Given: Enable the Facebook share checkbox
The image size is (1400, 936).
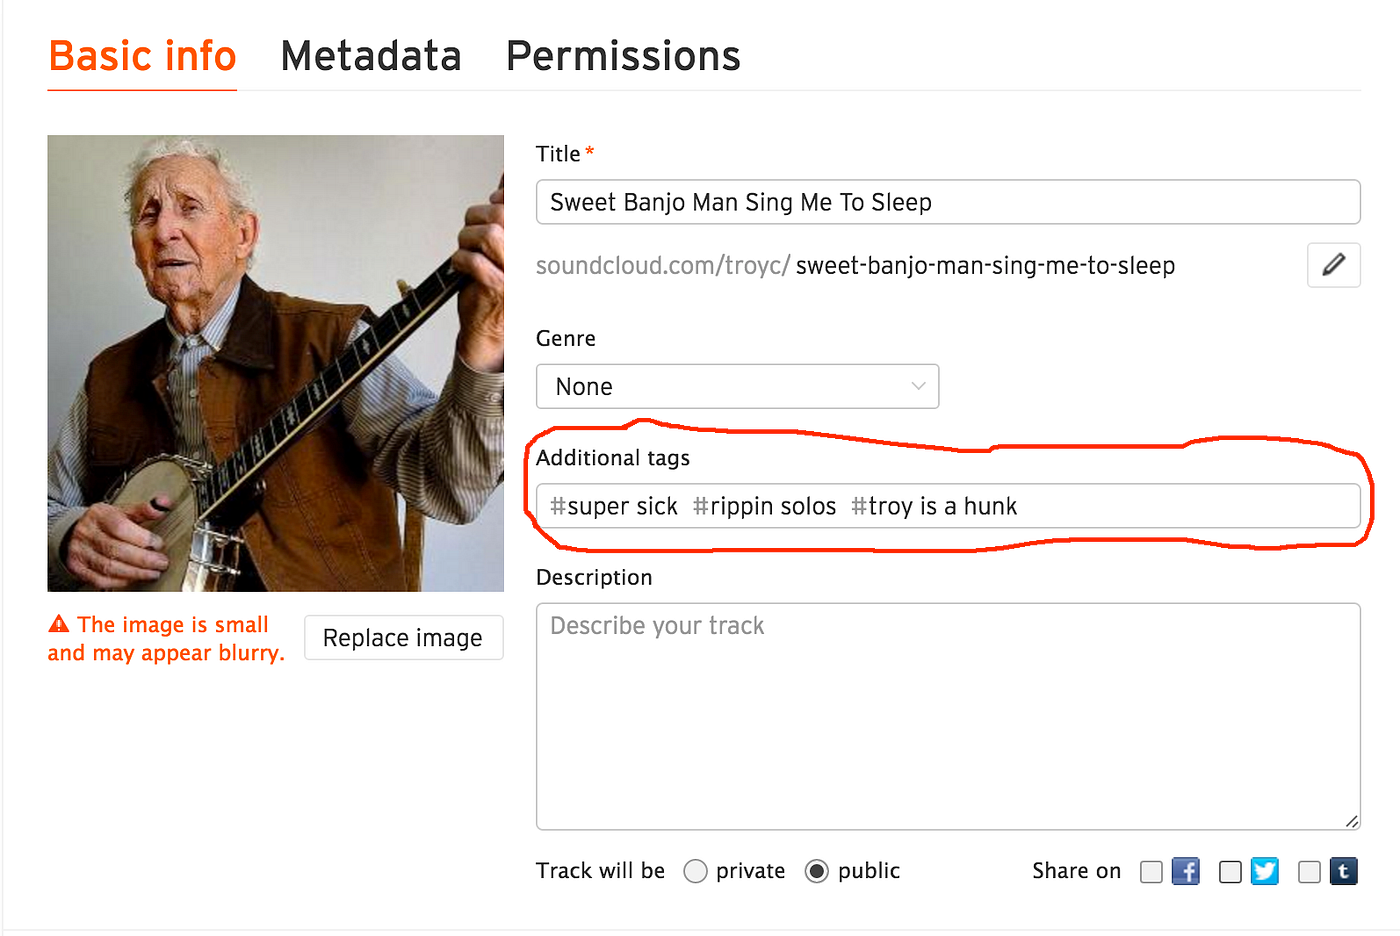Looking at the screenshot, I should tap(1152, 872).
